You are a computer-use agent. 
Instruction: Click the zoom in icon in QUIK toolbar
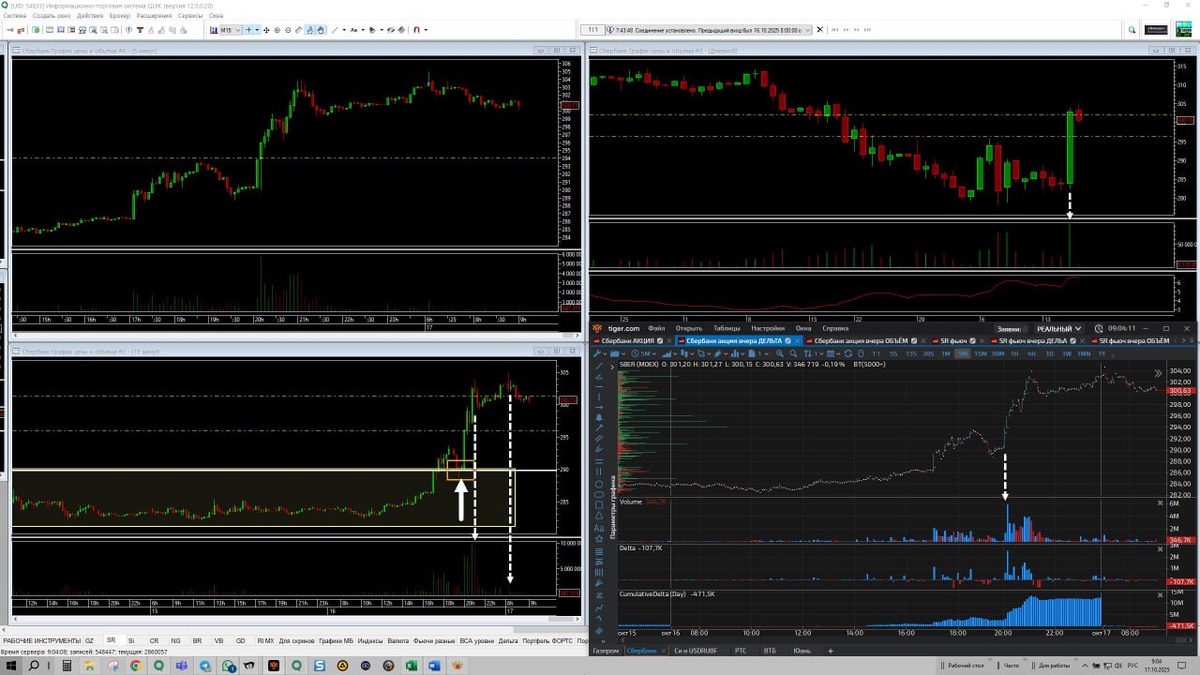click(x=277, y=30)
